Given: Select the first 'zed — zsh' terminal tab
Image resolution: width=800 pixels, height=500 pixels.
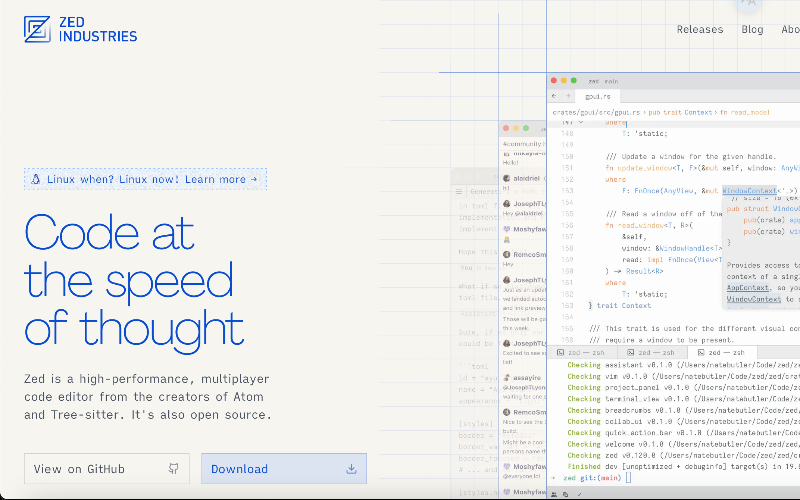Looking at the screenshot, I should (x=587, y=353).
